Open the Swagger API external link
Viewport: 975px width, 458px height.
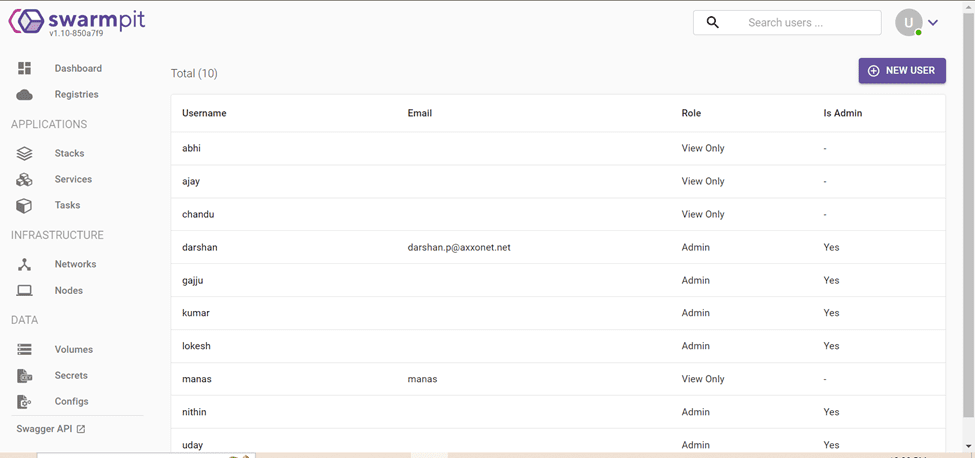tap(51, 429)
